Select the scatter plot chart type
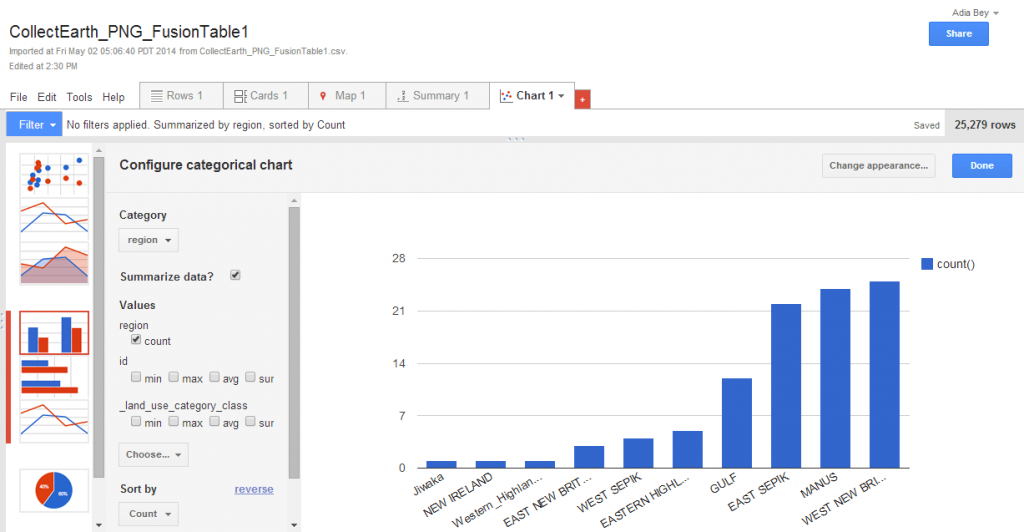Screen dimensions: 1024x532 pyautogui.click(x=54, y=174)
